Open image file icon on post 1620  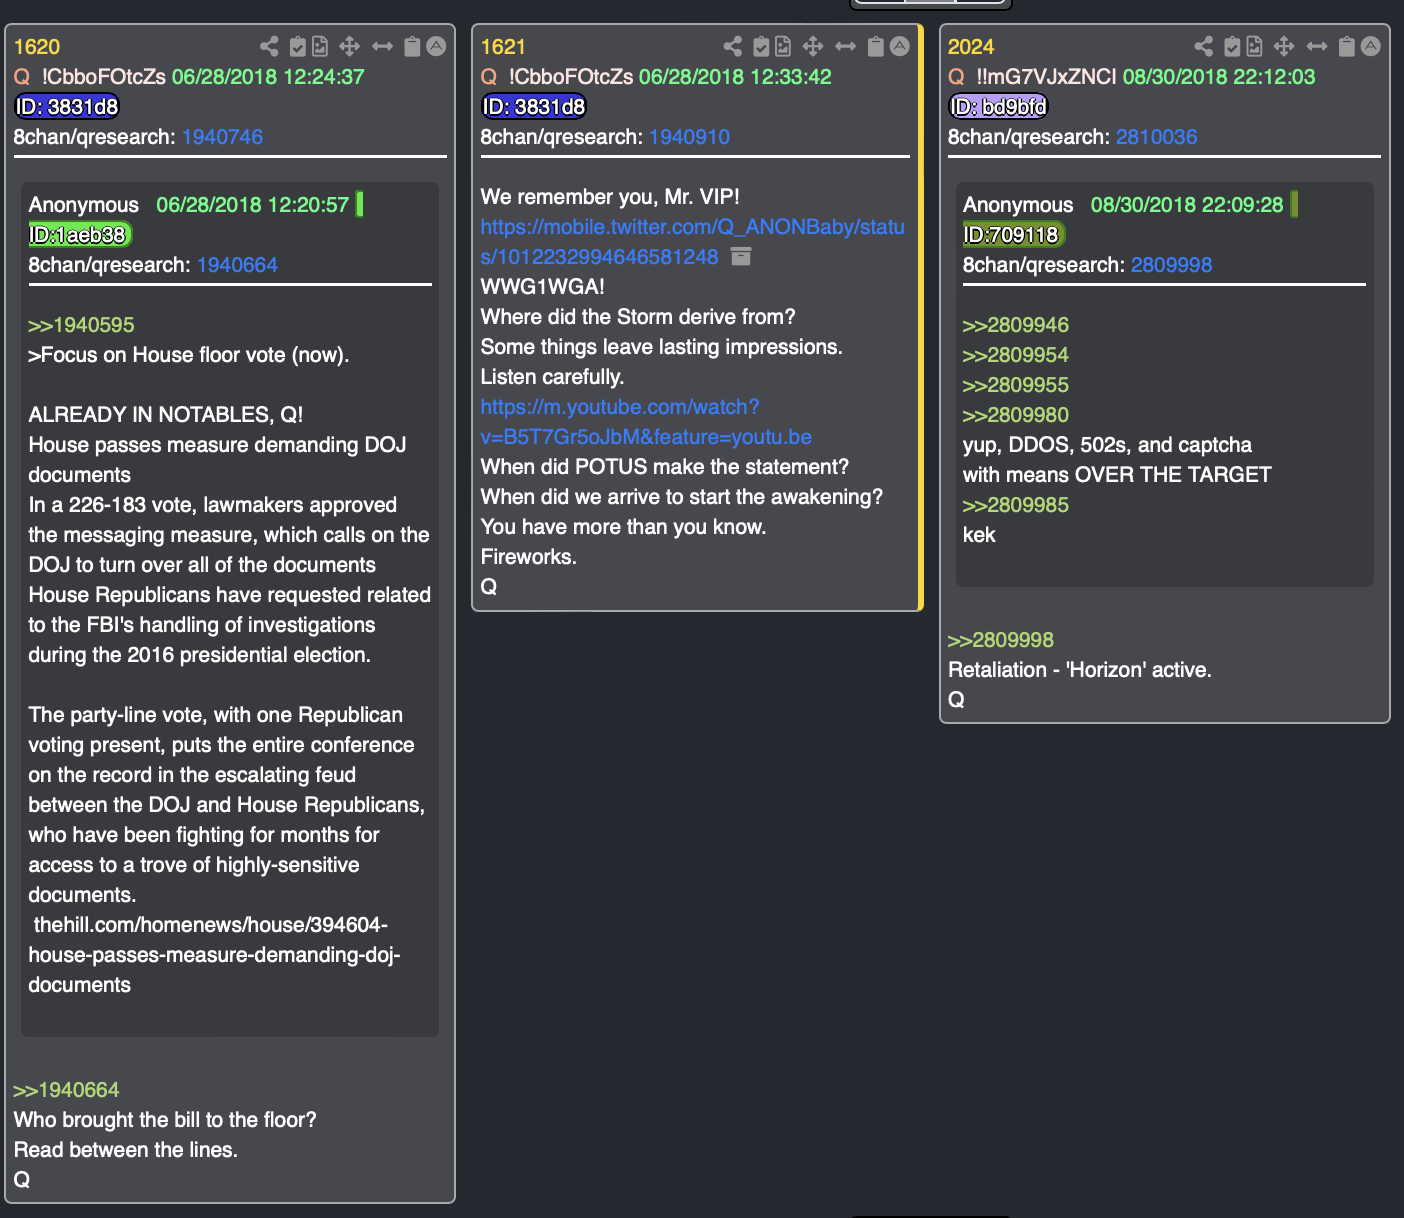tap(320, 46)
